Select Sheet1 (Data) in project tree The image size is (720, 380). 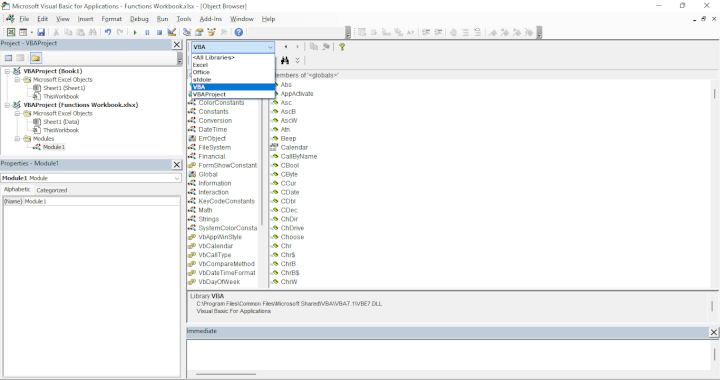click(61, 122)
